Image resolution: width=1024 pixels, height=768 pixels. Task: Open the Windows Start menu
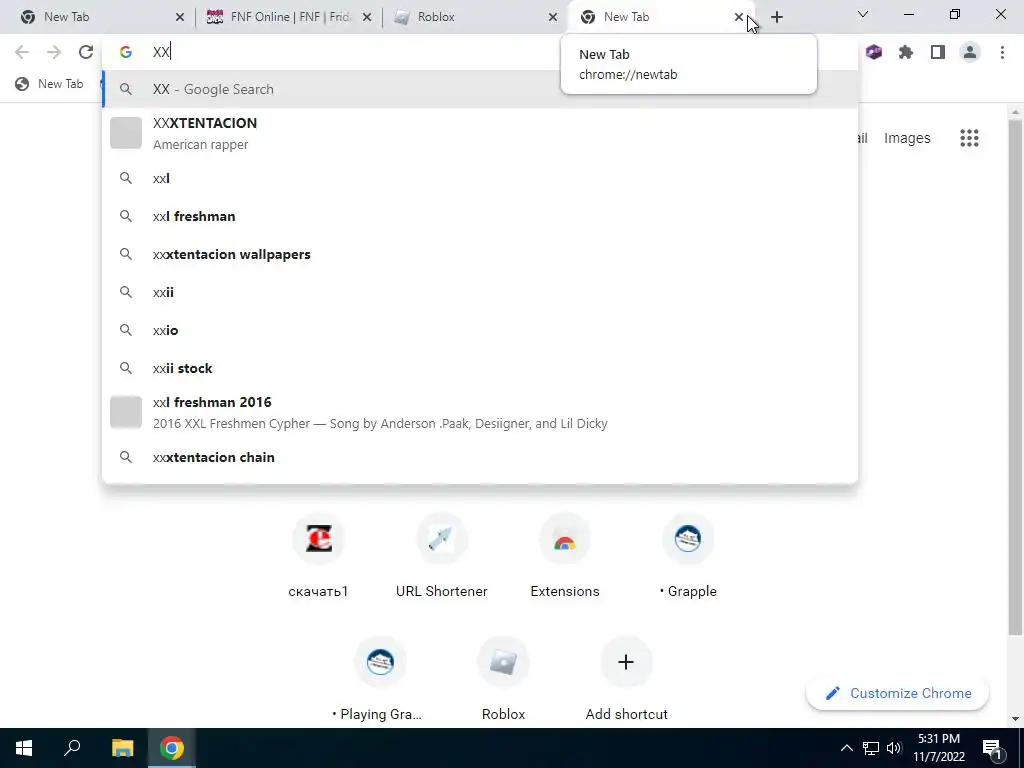pos(24,748)
